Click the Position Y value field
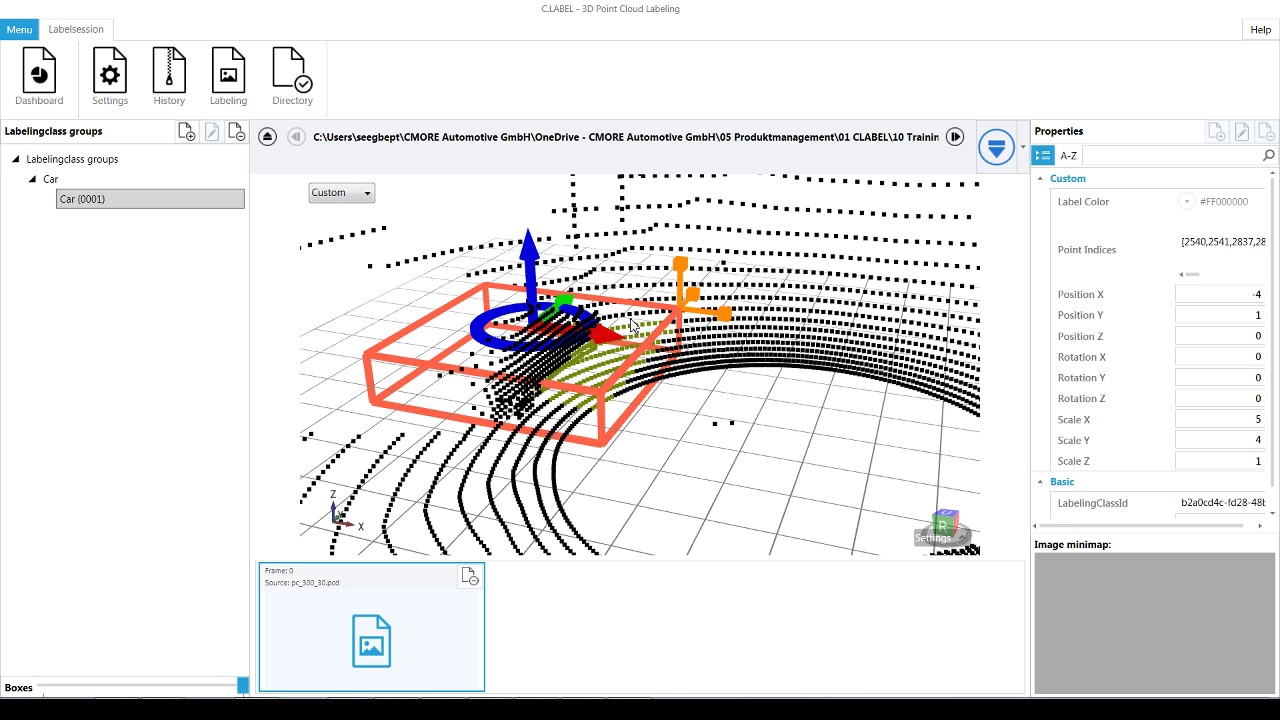This screenshot has width=1280, height=720. pyautogui.click(x=1220, y=315)
